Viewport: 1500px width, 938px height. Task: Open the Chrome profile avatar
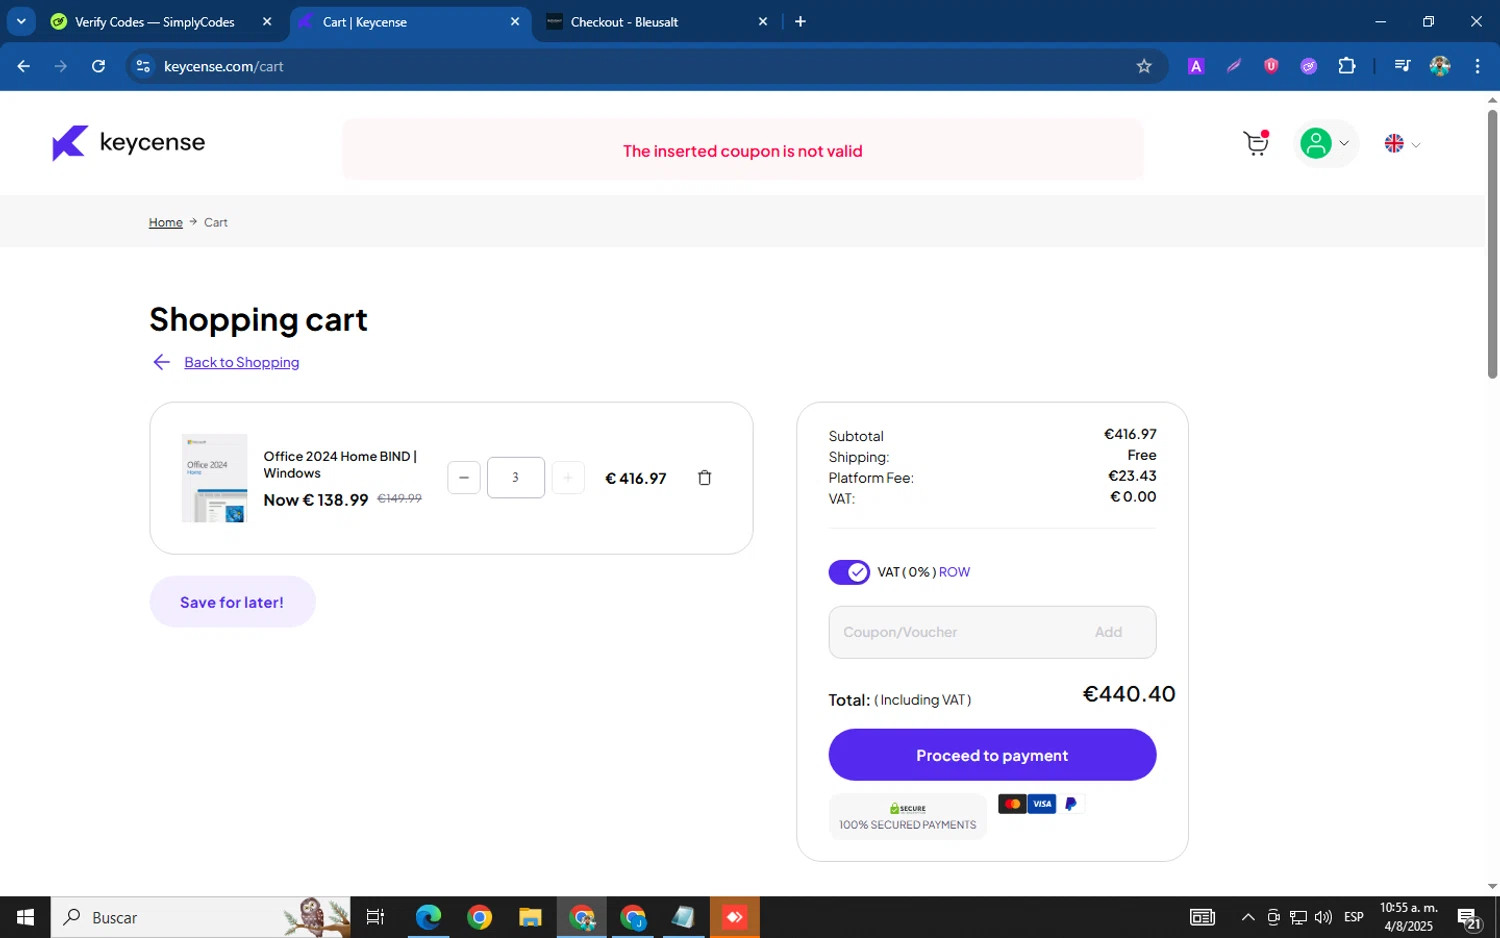click(x=1440, y=66)
